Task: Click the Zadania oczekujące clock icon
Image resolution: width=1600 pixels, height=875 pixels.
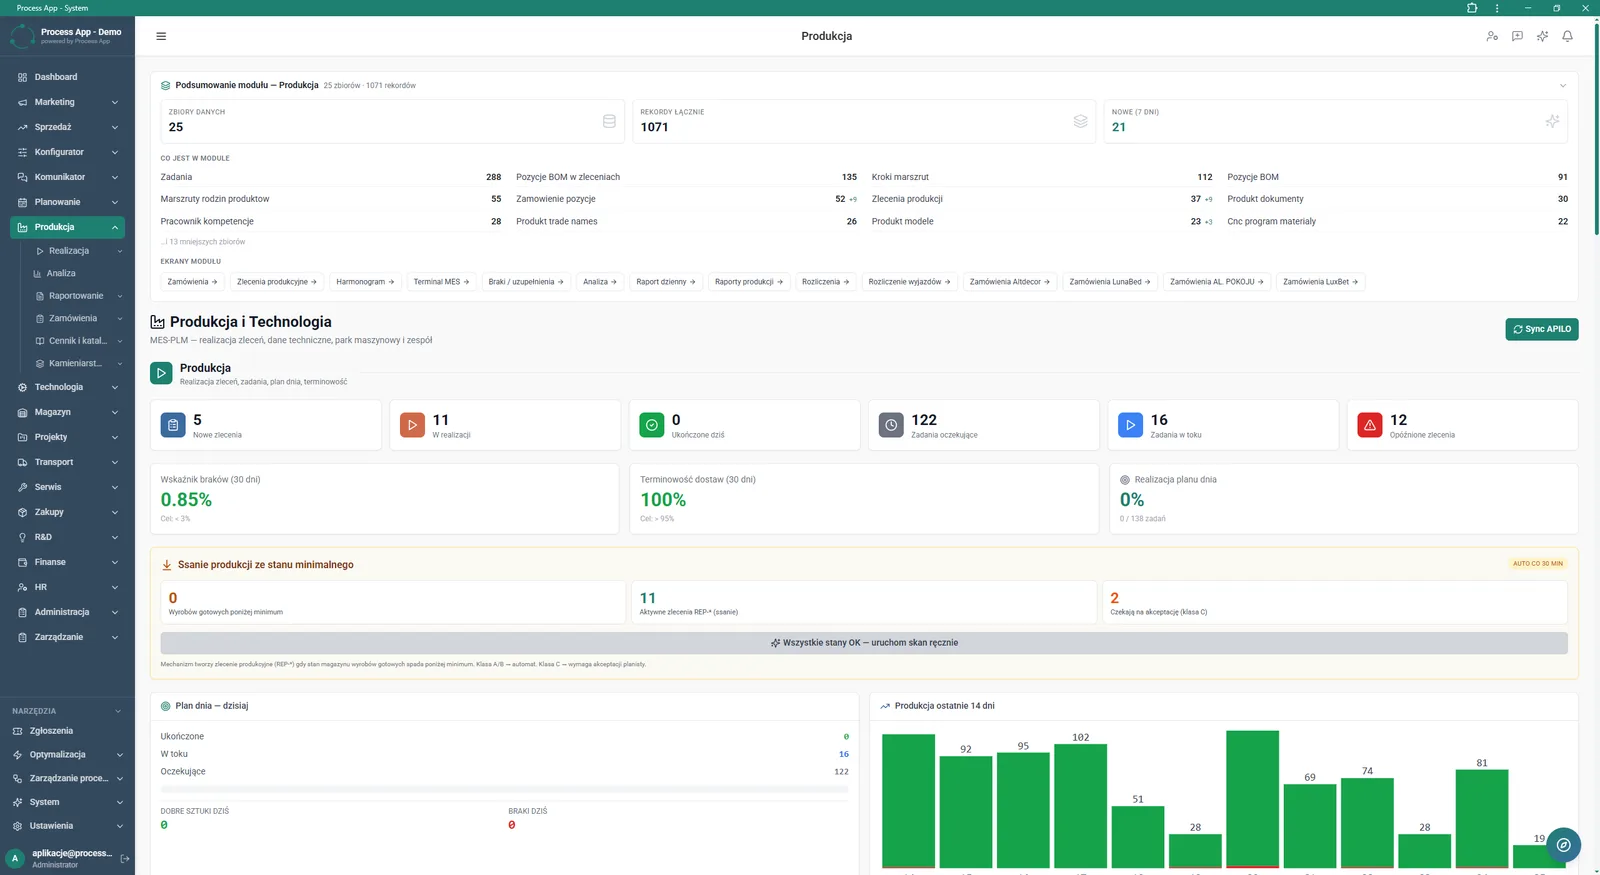Action: (891, 425)
